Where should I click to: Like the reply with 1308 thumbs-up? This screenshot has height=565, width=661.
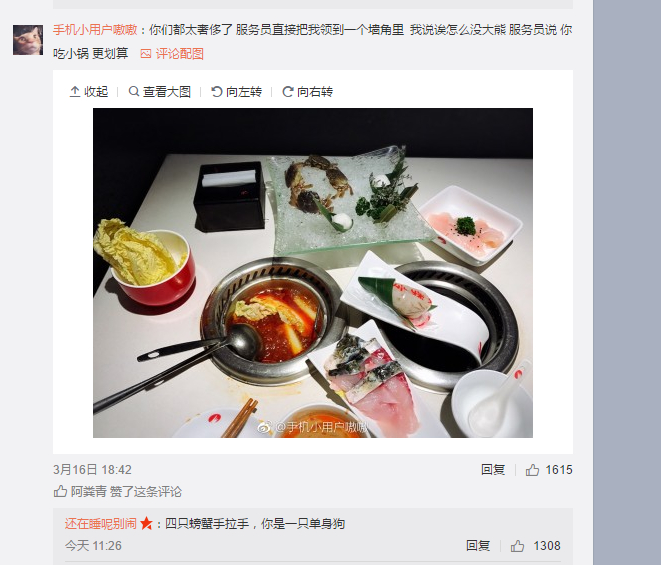point(518,546)
